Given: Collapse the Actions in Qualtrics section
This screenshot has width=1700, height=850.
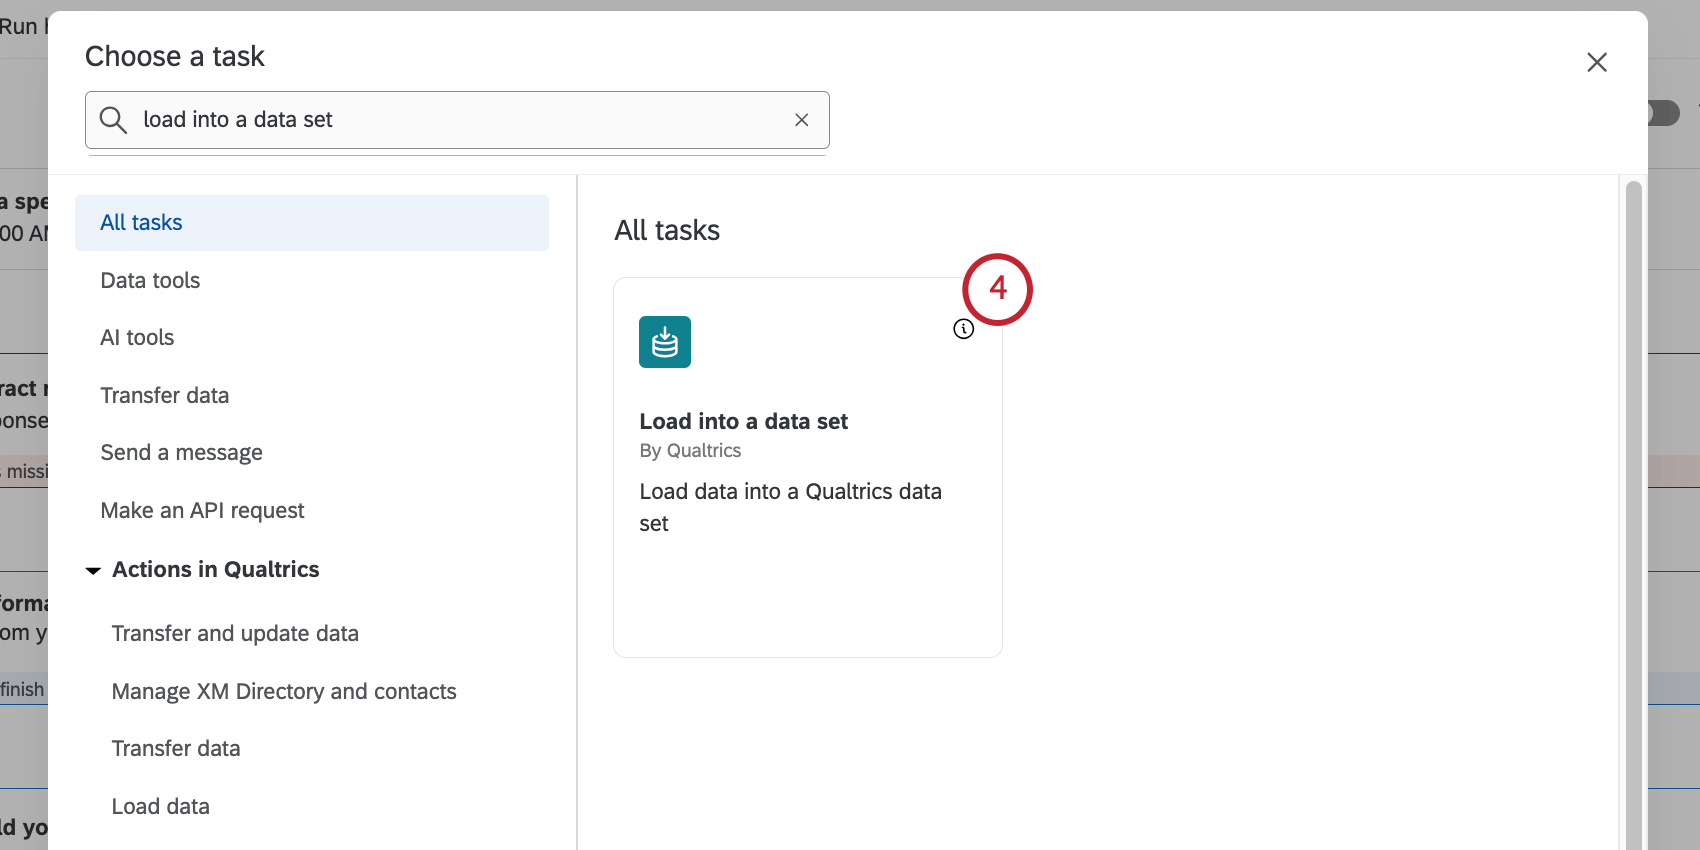Looking at the screenshot, I should (94, 570).
